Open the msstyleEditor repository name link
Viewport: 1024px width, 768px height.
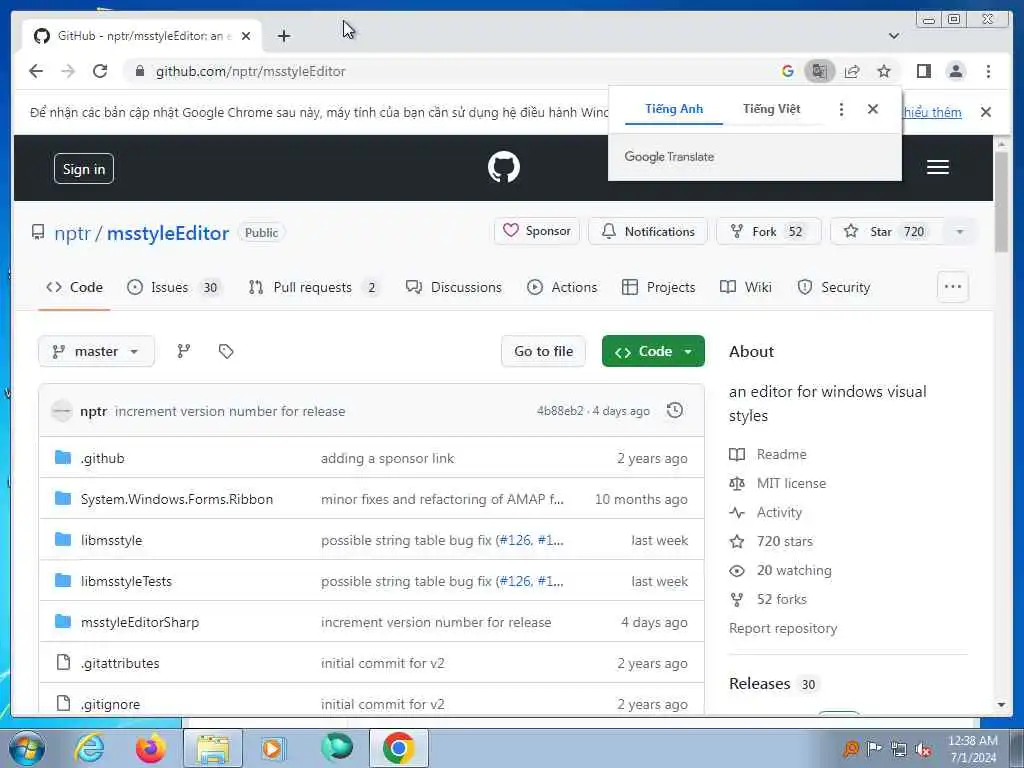168,233
